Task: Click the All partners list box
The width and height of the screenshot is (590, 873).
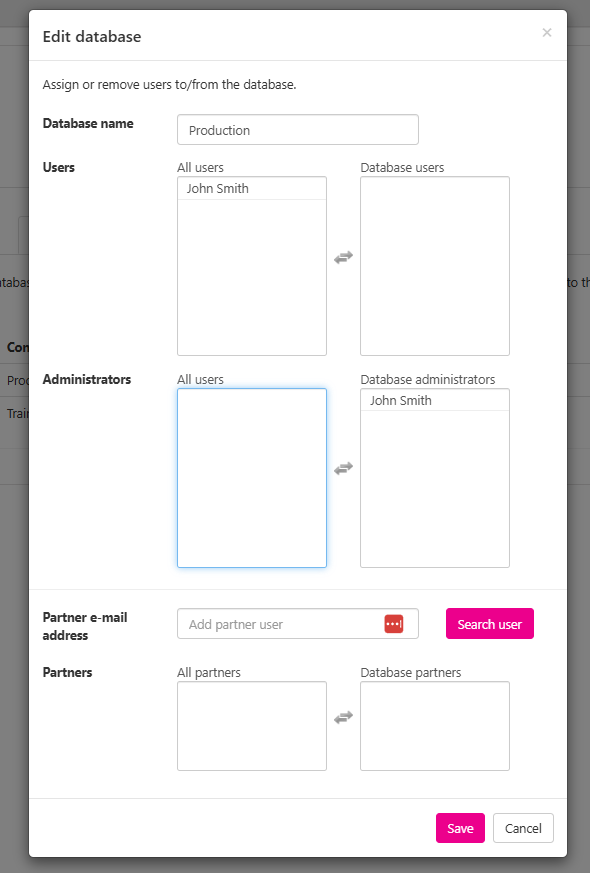Action: (251, 726)
